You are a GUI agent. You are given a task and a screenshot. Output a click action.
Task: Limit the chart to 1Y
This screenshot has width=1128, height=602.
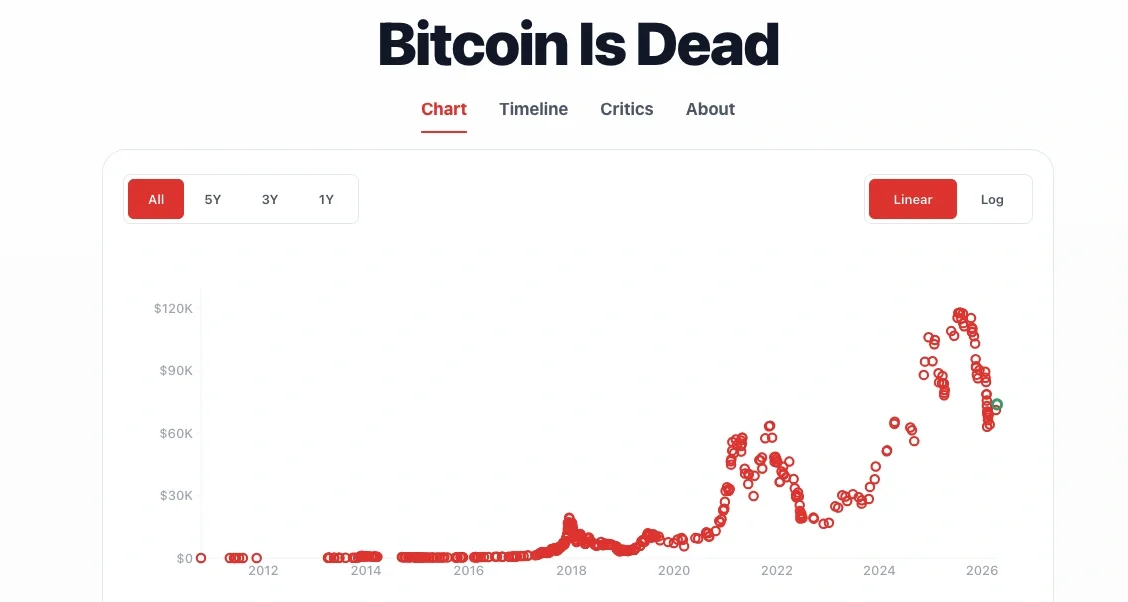pos(326,199)
